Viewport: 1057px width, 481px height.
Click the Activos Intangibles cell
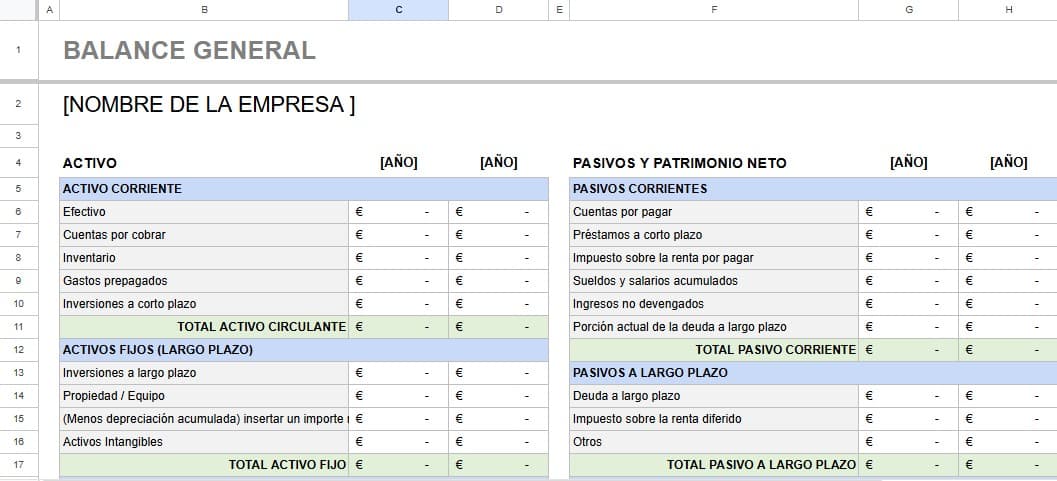point(204,442)
